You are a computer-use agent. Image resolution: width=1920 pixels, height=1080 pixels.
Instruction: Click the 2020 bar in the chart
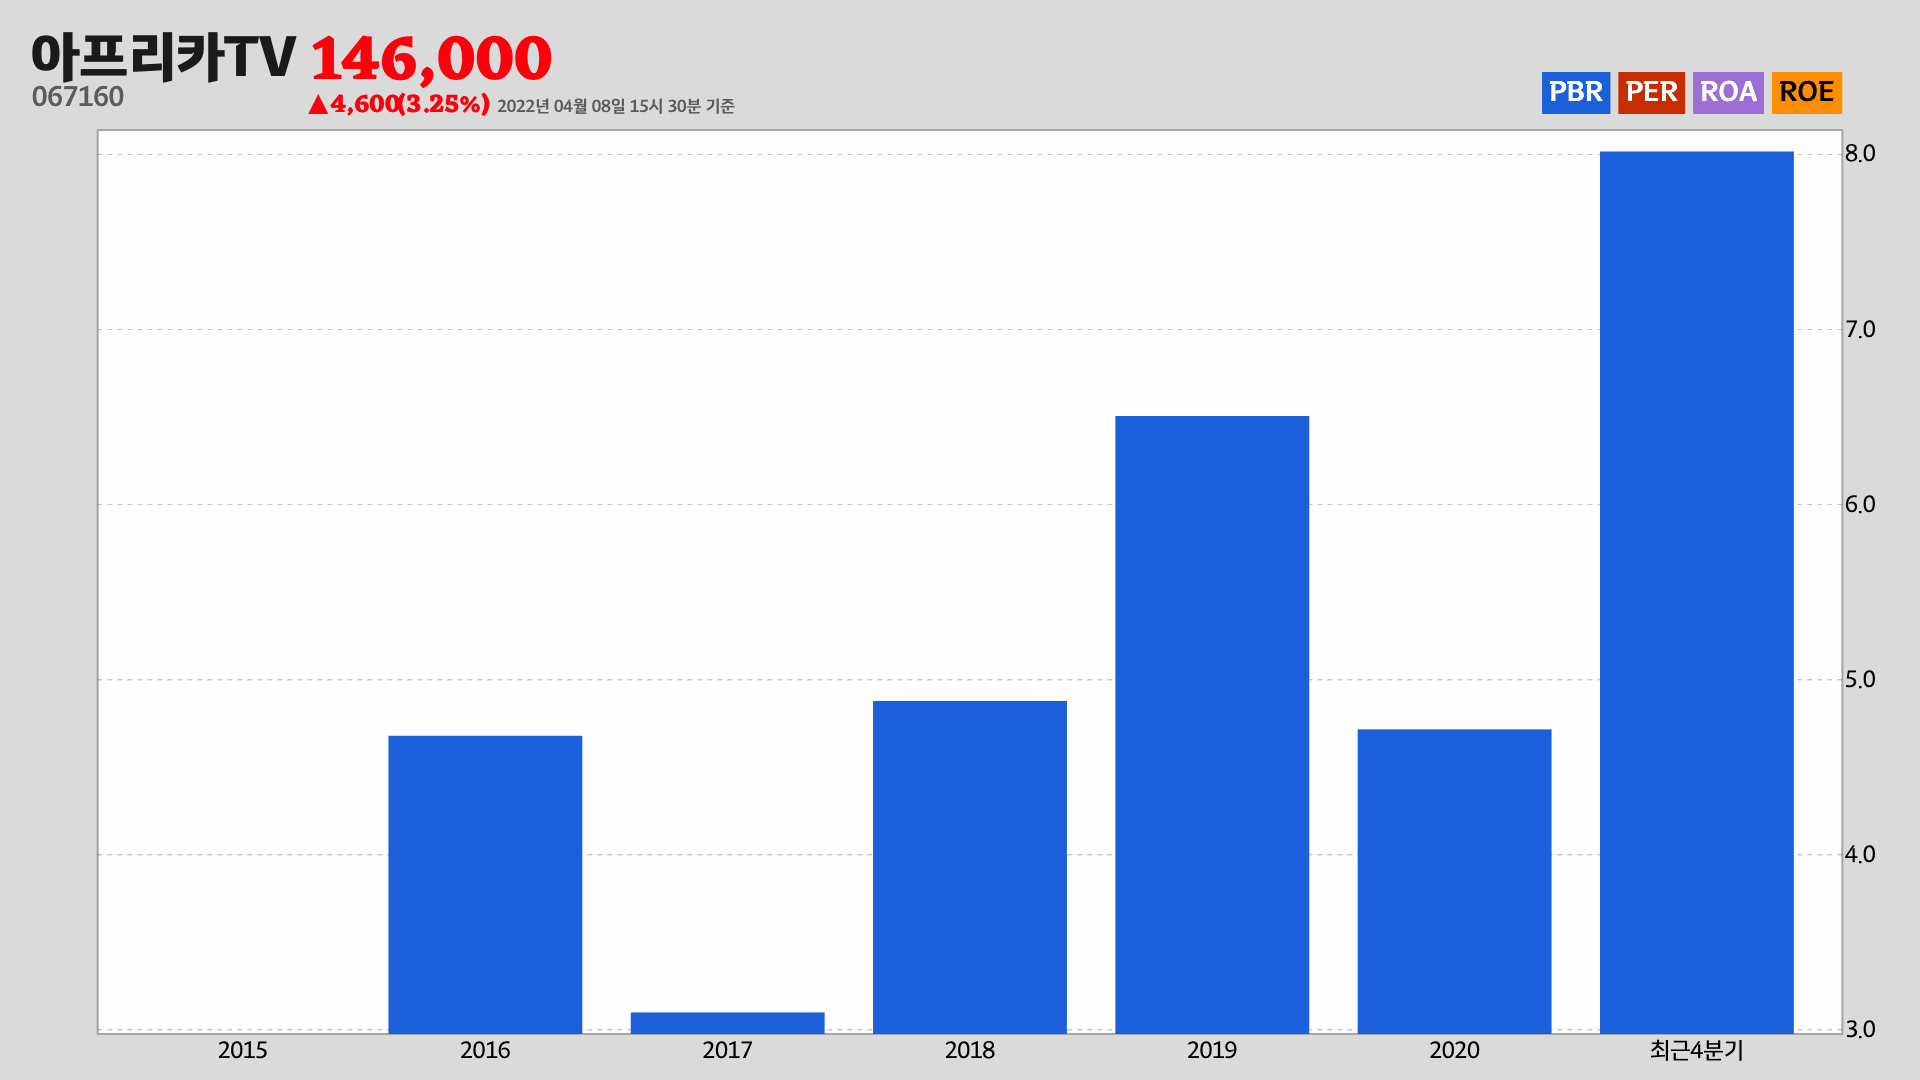click(x=1454, y=881)
